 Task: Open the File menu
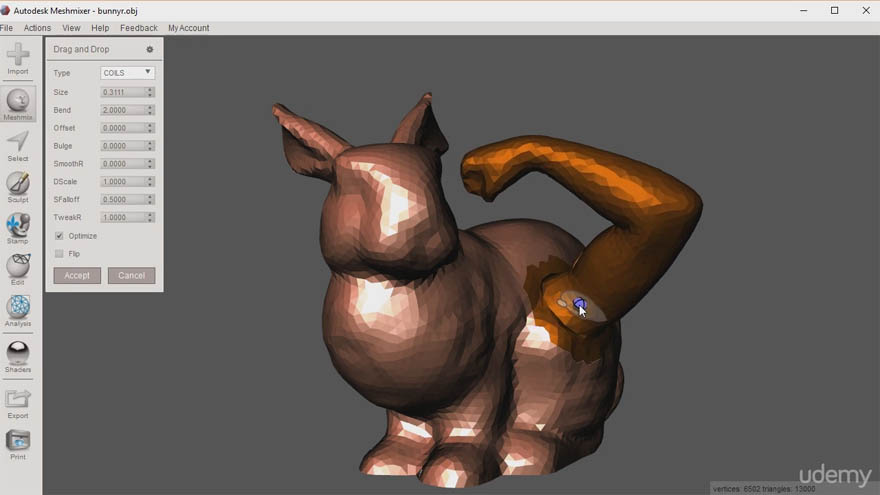(x=7, y=28)
